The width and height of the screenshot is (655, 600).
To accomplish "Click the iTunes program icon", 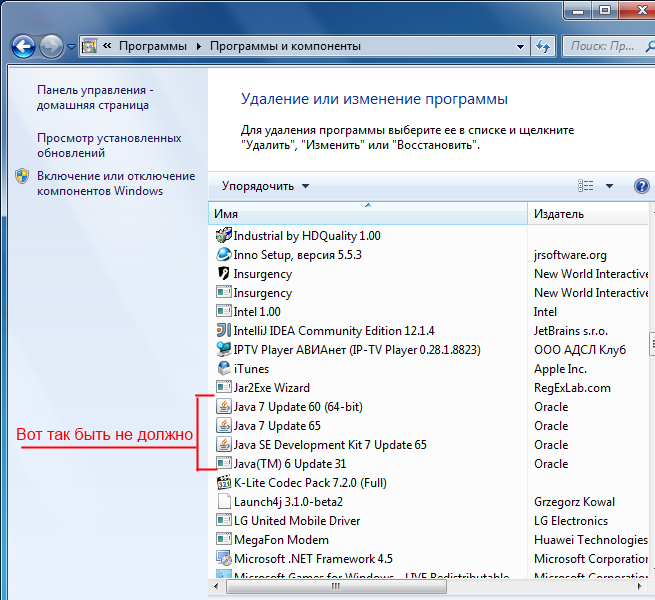I will 224,369.
